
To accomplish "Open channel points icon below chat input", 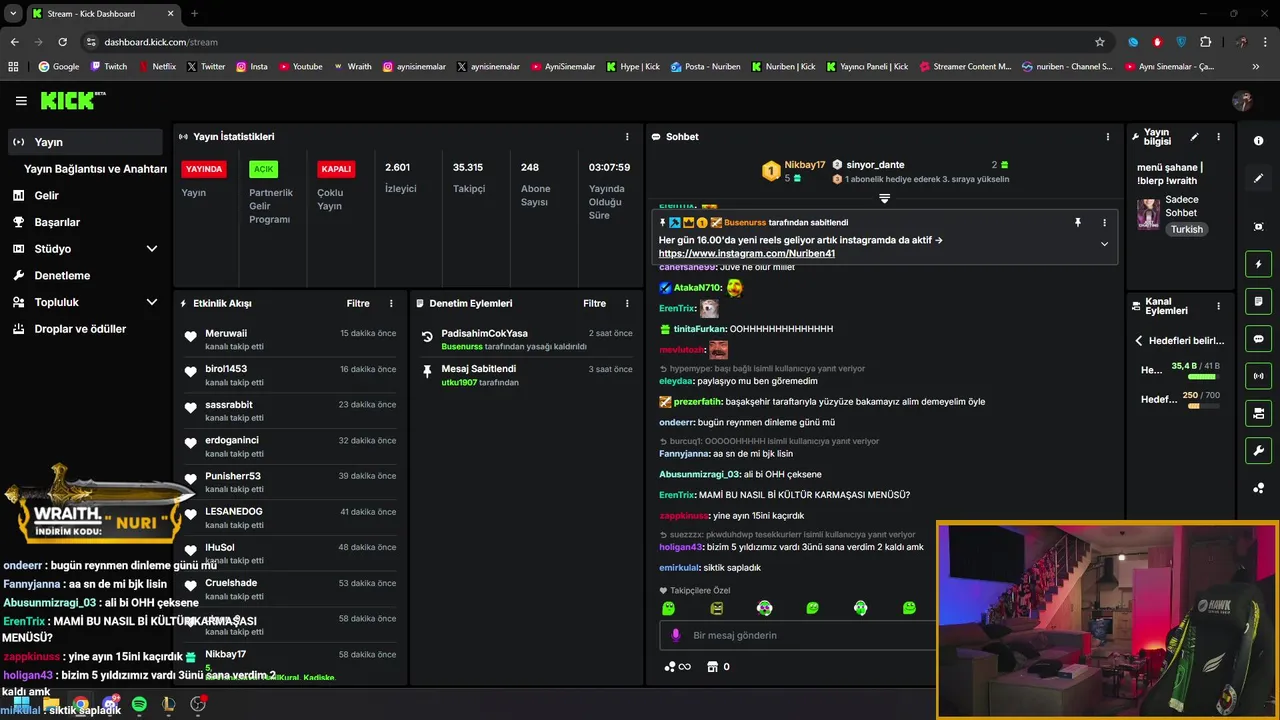I will pyautogui.click(x=677, y=667).
